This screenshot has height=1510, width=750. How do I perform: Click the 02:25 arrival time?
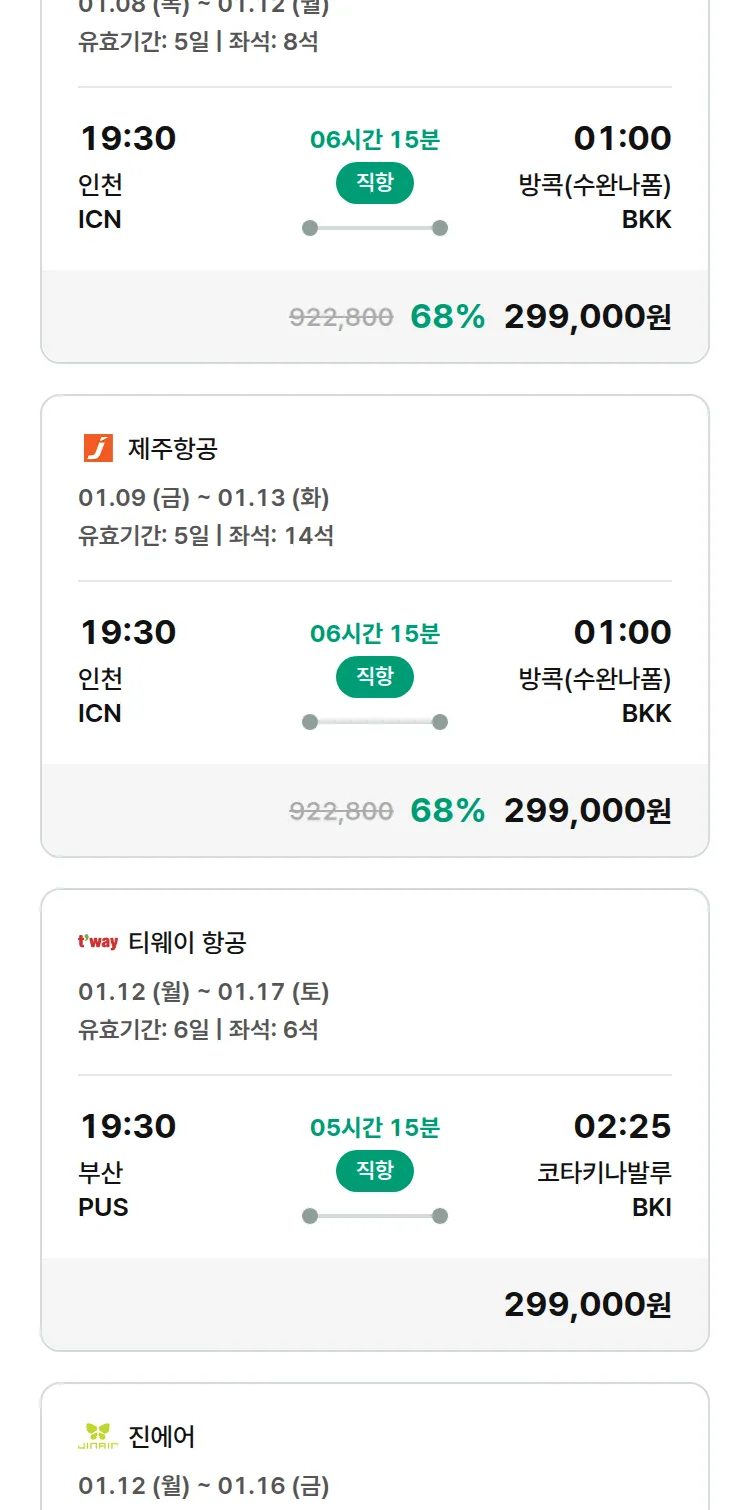tap(622, 1126)
